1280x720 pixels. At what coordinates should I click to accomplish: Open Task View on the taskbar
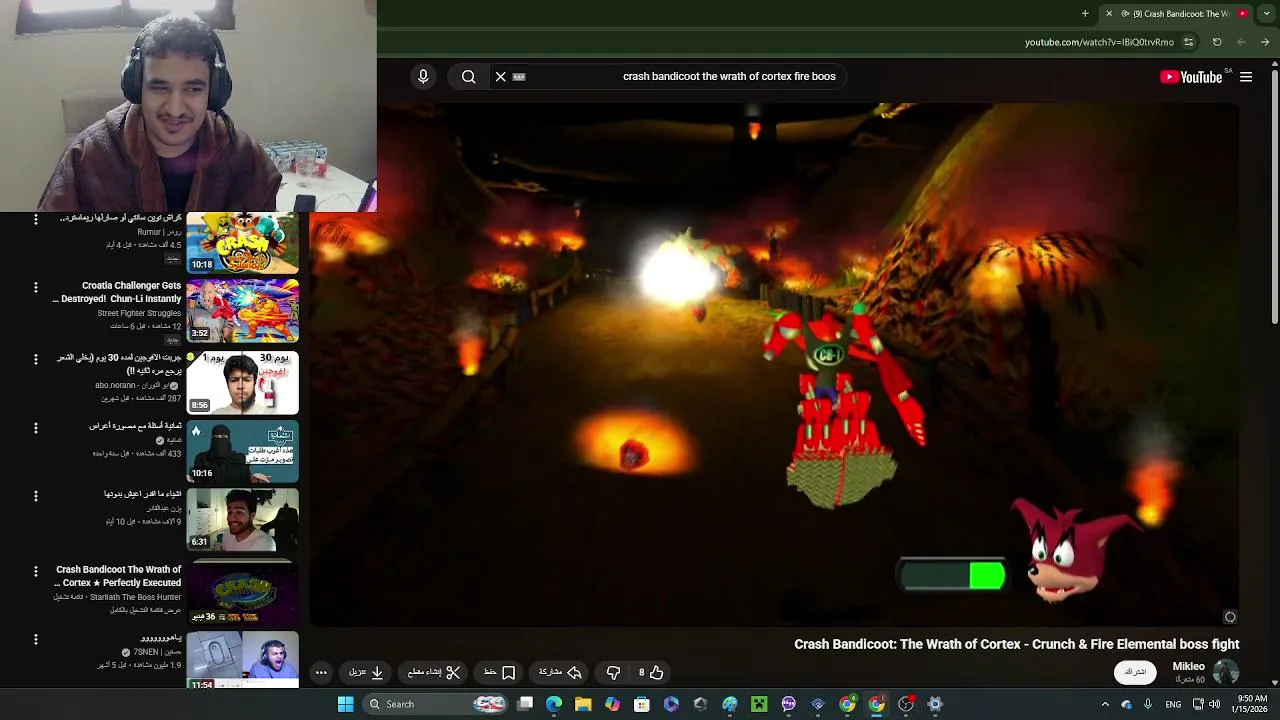525,704
